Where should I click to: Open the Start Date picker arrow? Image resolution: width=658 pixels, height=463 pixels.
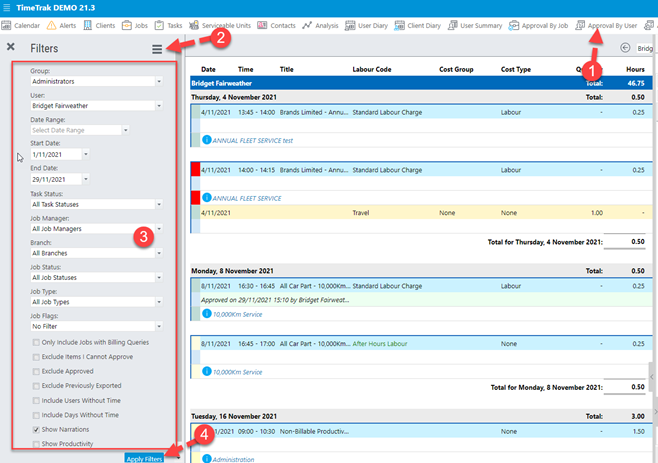[x=86, y=154]
